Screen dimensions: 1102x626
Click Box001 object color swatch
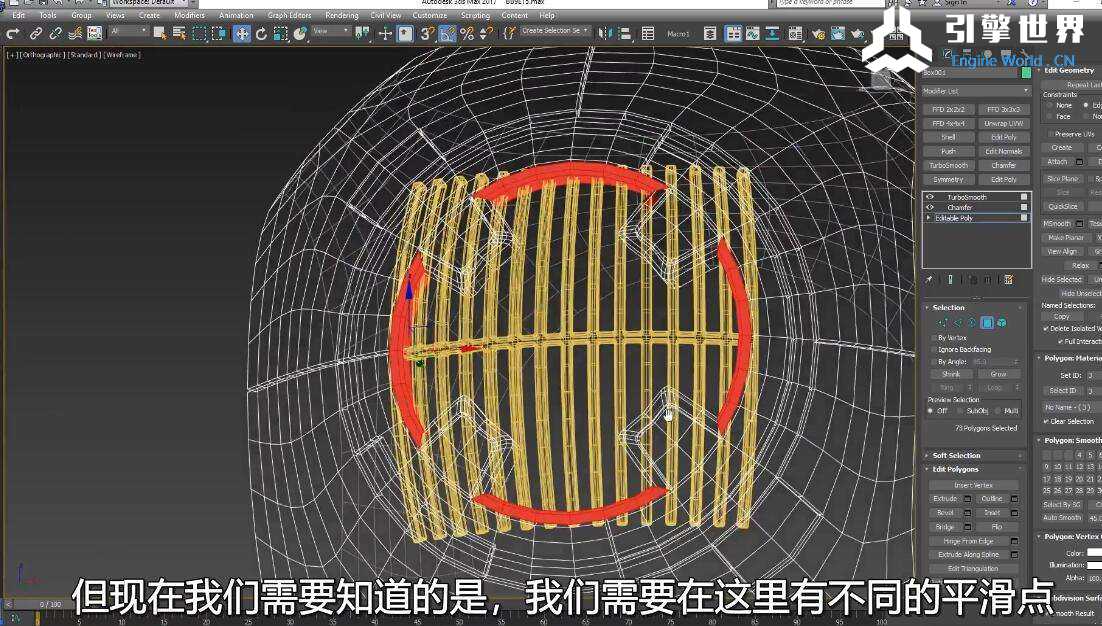(1026, 72)
